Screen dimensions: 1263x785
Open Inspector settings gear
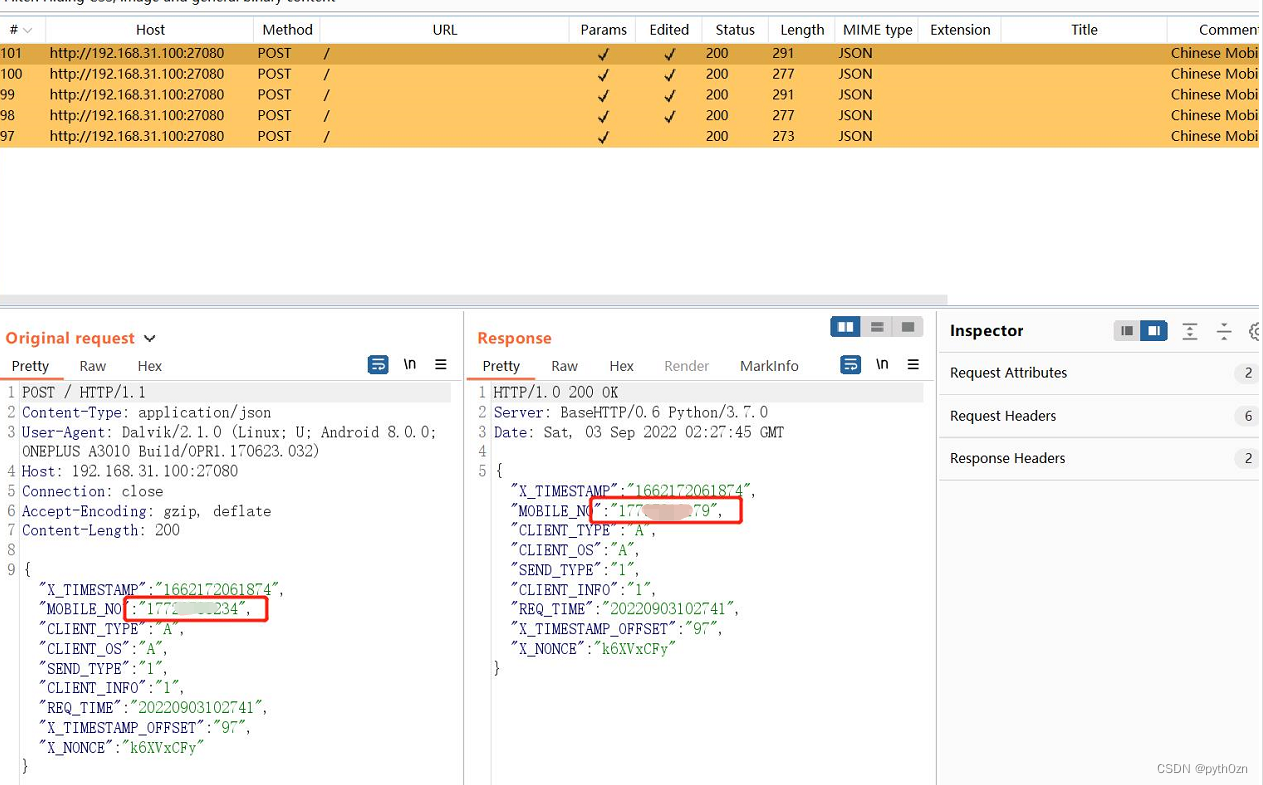1255,331
